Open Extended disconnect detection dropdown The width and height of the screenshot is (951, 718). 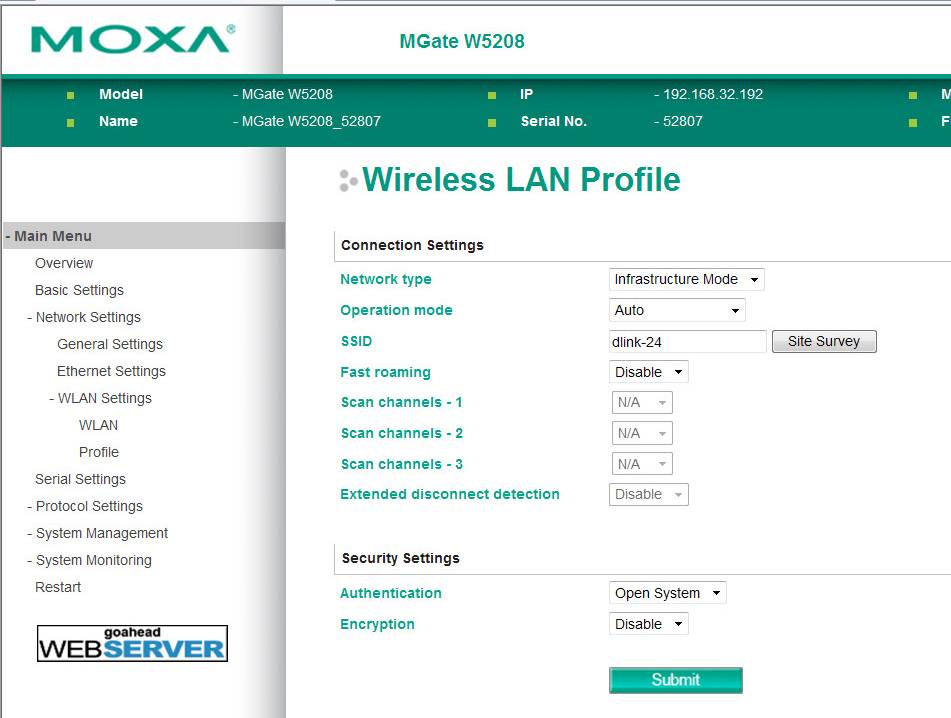(x=648, y=494)
